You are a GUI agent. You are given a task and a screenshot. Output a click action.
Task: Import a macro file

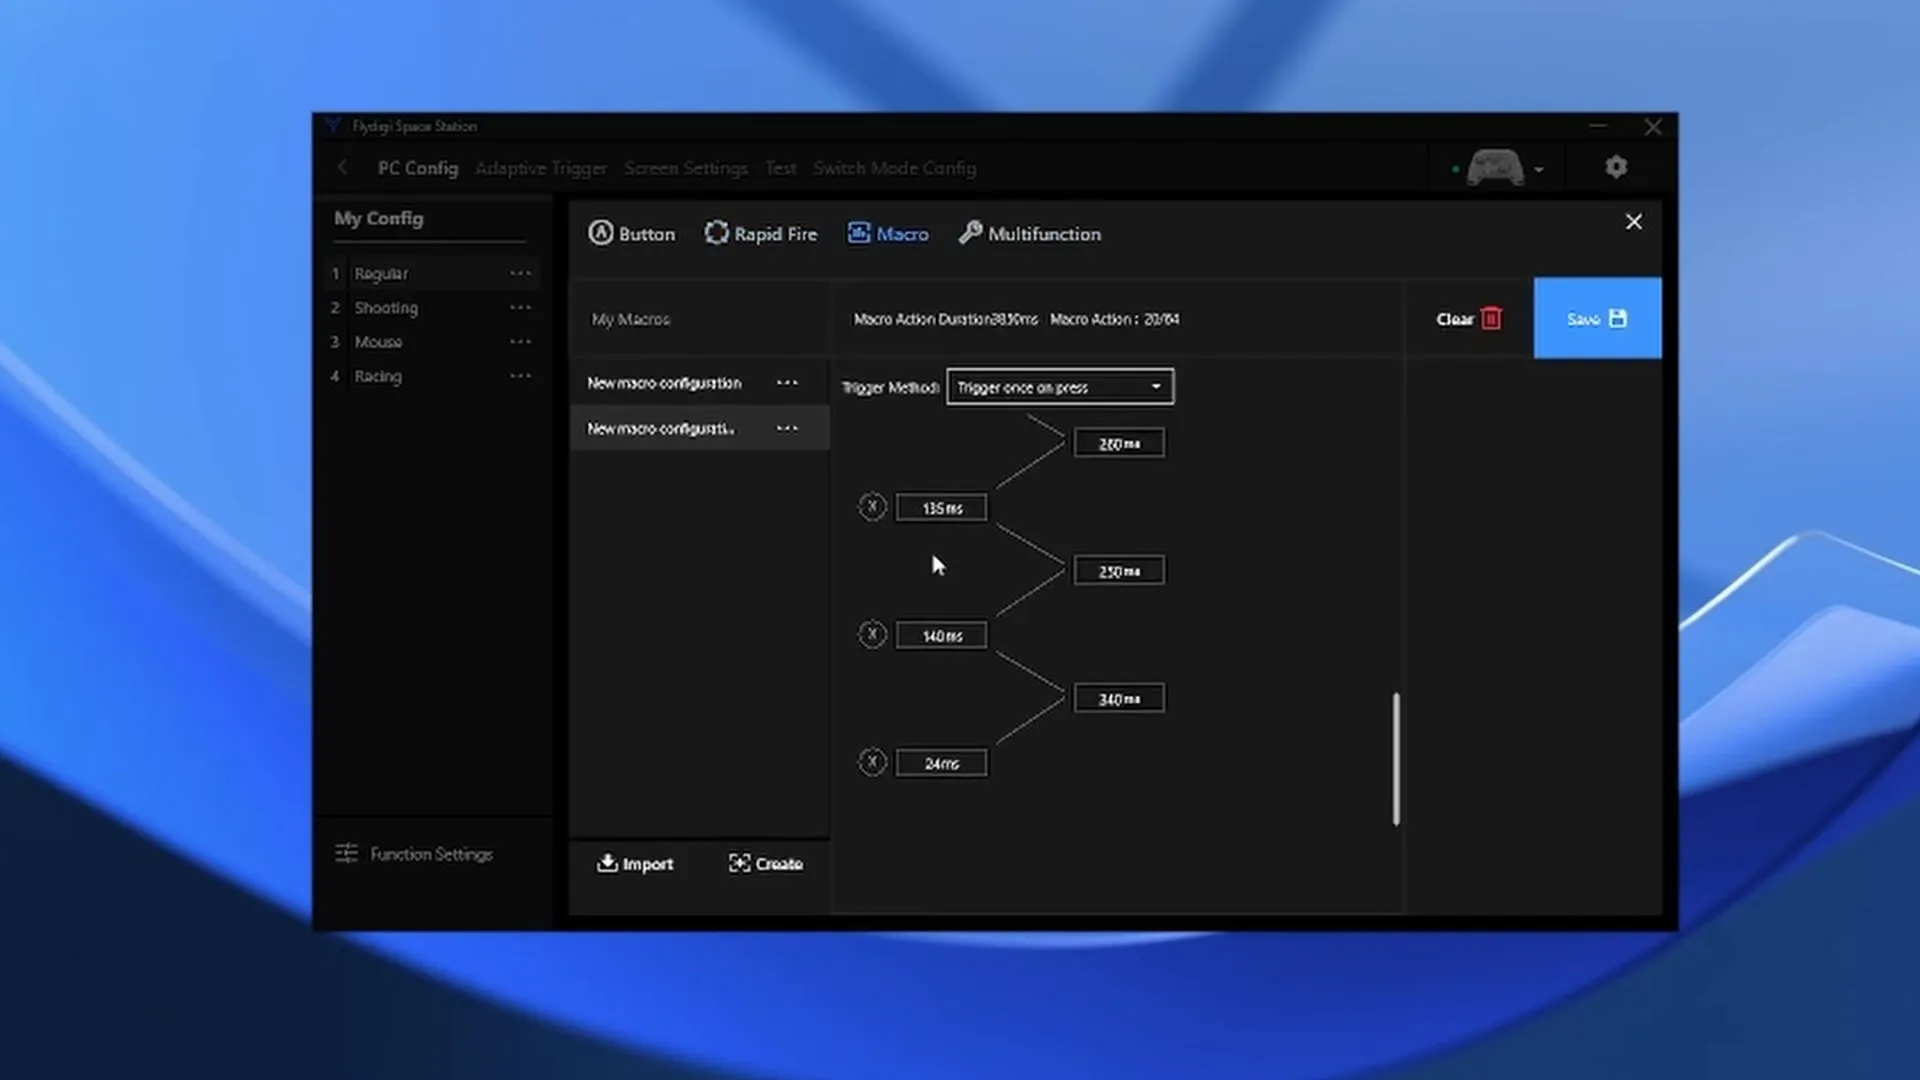coord(635,864)
